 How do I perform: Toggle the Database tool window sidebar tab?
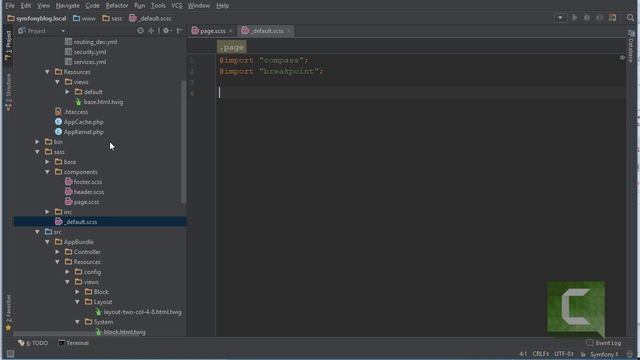coord(631,46)
